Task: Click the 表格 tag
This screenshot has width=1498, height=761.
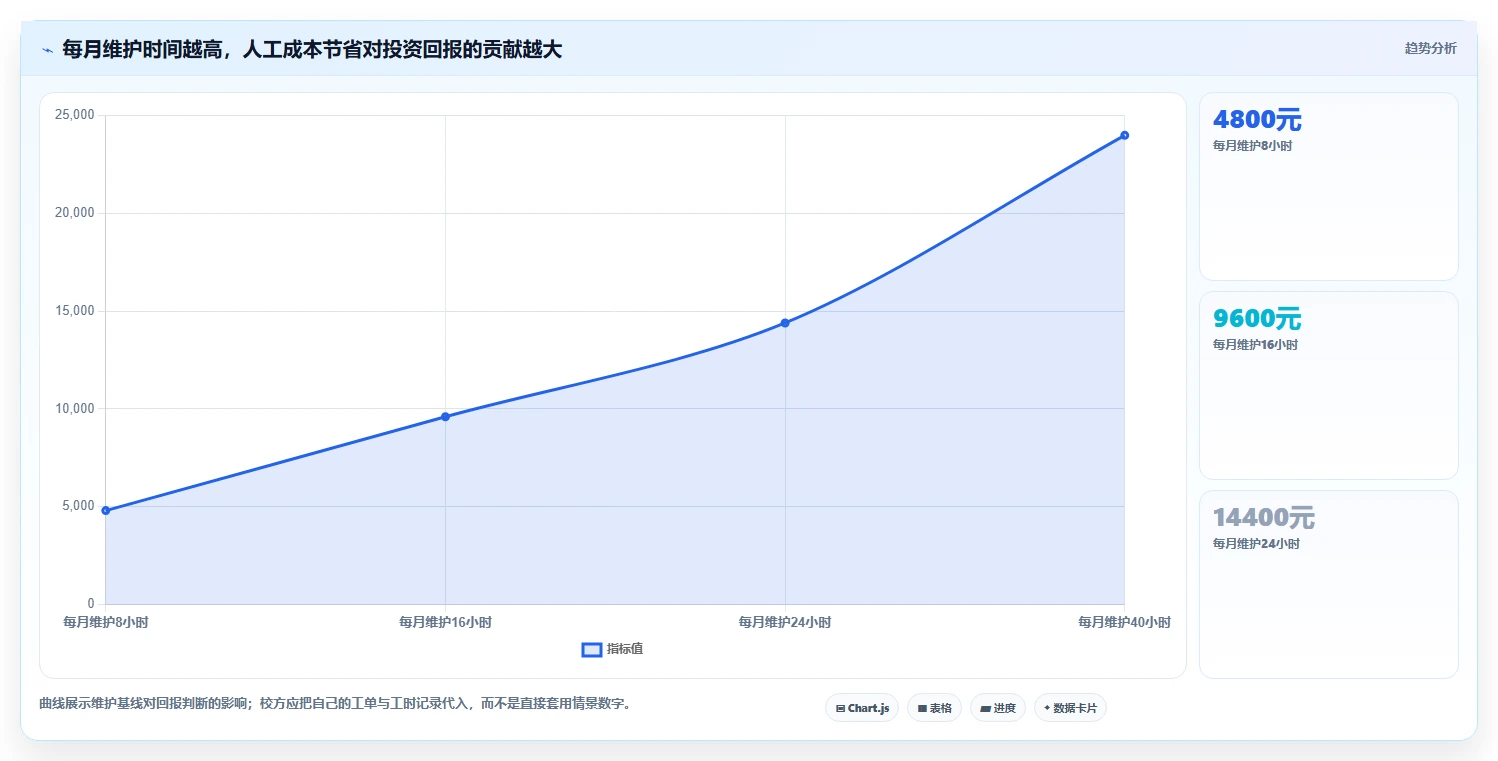Action: click(934, 708)
